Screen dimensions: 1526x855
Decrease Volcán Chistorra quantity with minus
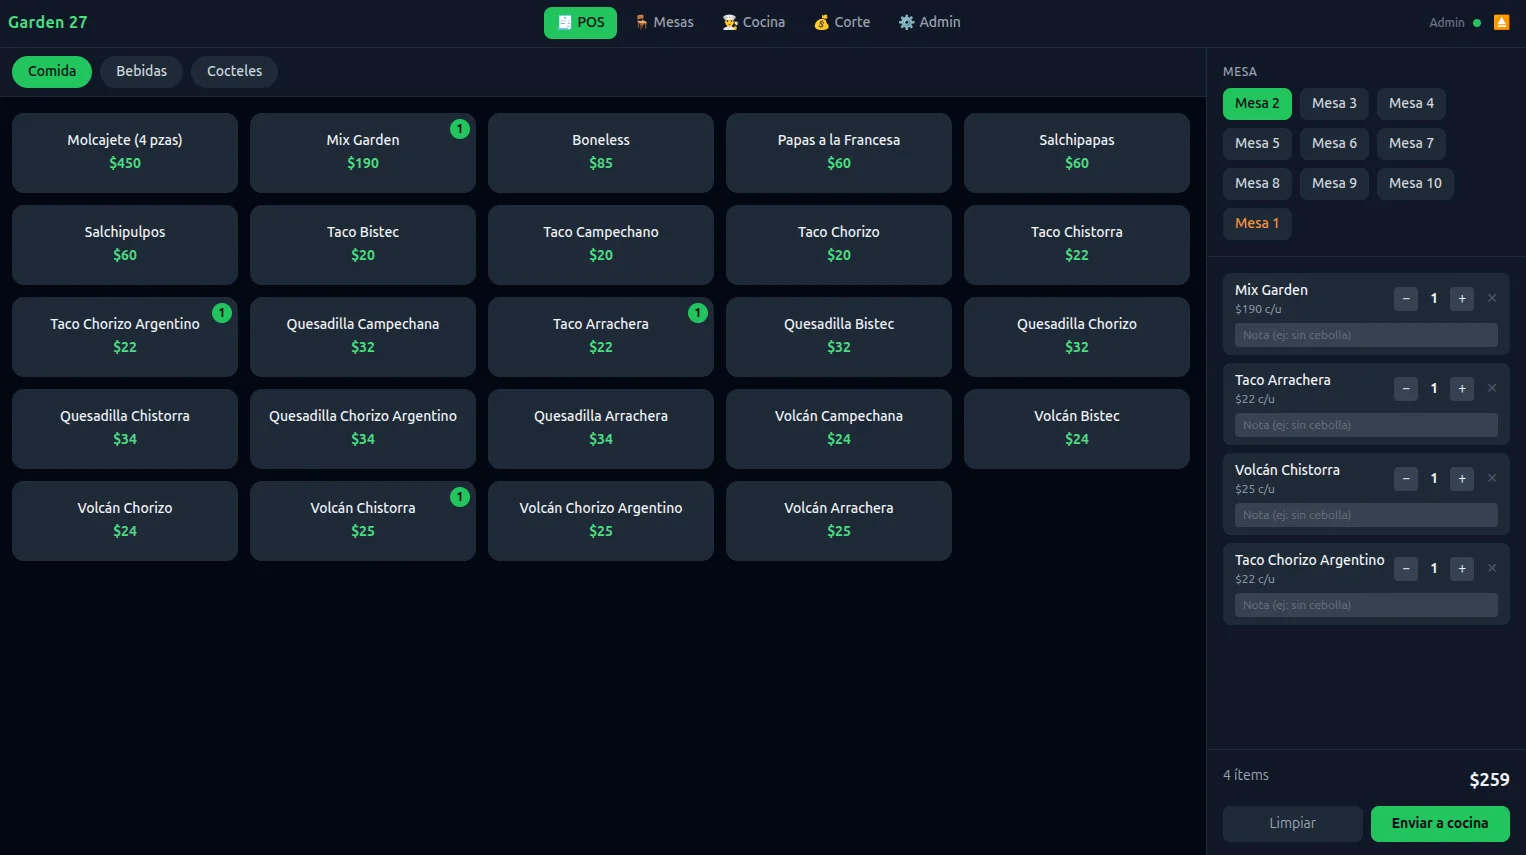click(x=1406, y=478)
